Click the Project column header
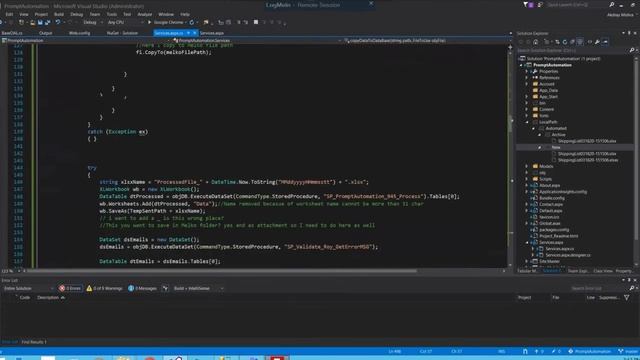Screen dimensions: 640x360 click(x=524, y=298)
